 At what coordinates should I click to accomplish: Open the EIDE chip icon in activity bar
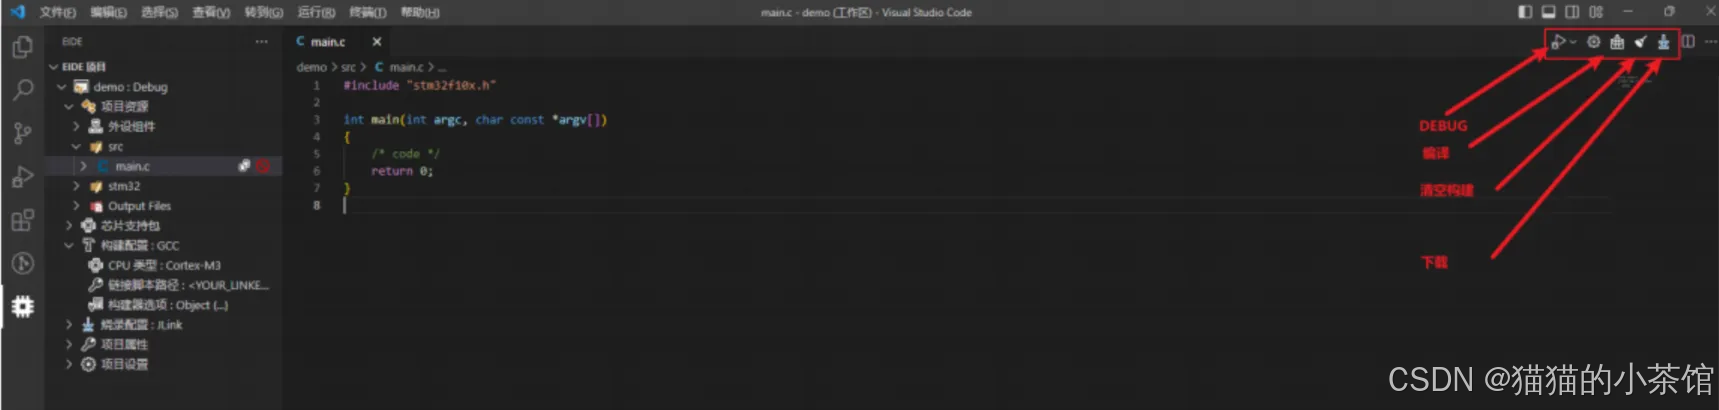[x=22, y=306]
